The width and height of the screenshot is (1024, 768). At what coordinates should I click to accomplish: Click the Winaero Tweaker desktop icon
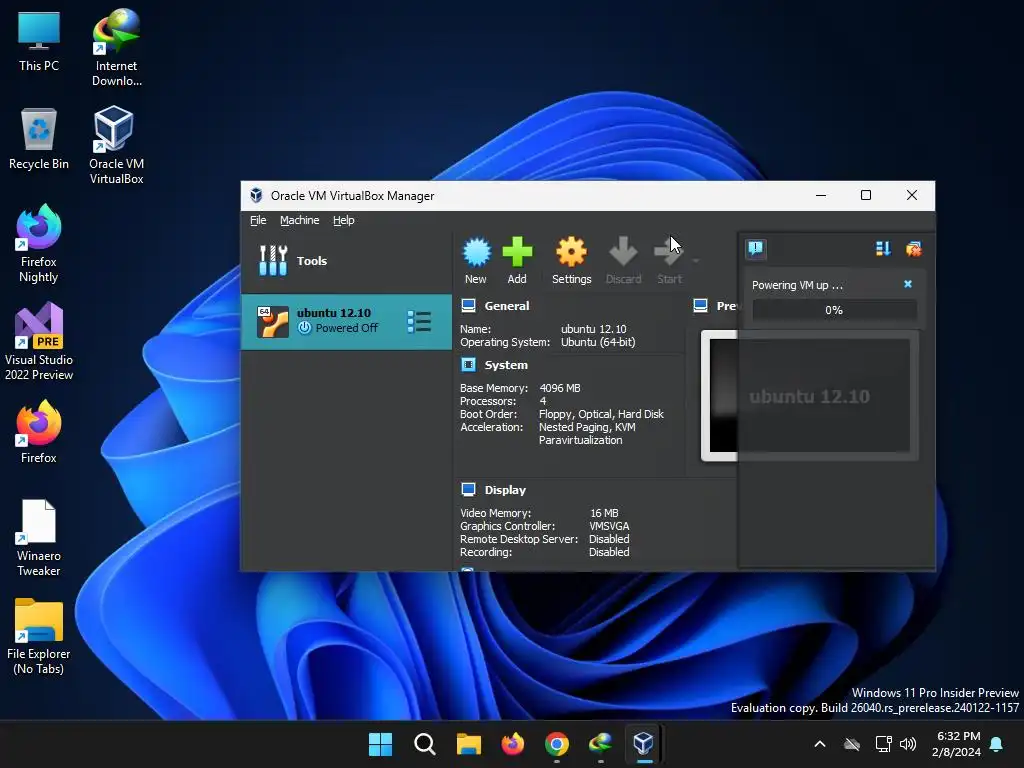(39, 537)
